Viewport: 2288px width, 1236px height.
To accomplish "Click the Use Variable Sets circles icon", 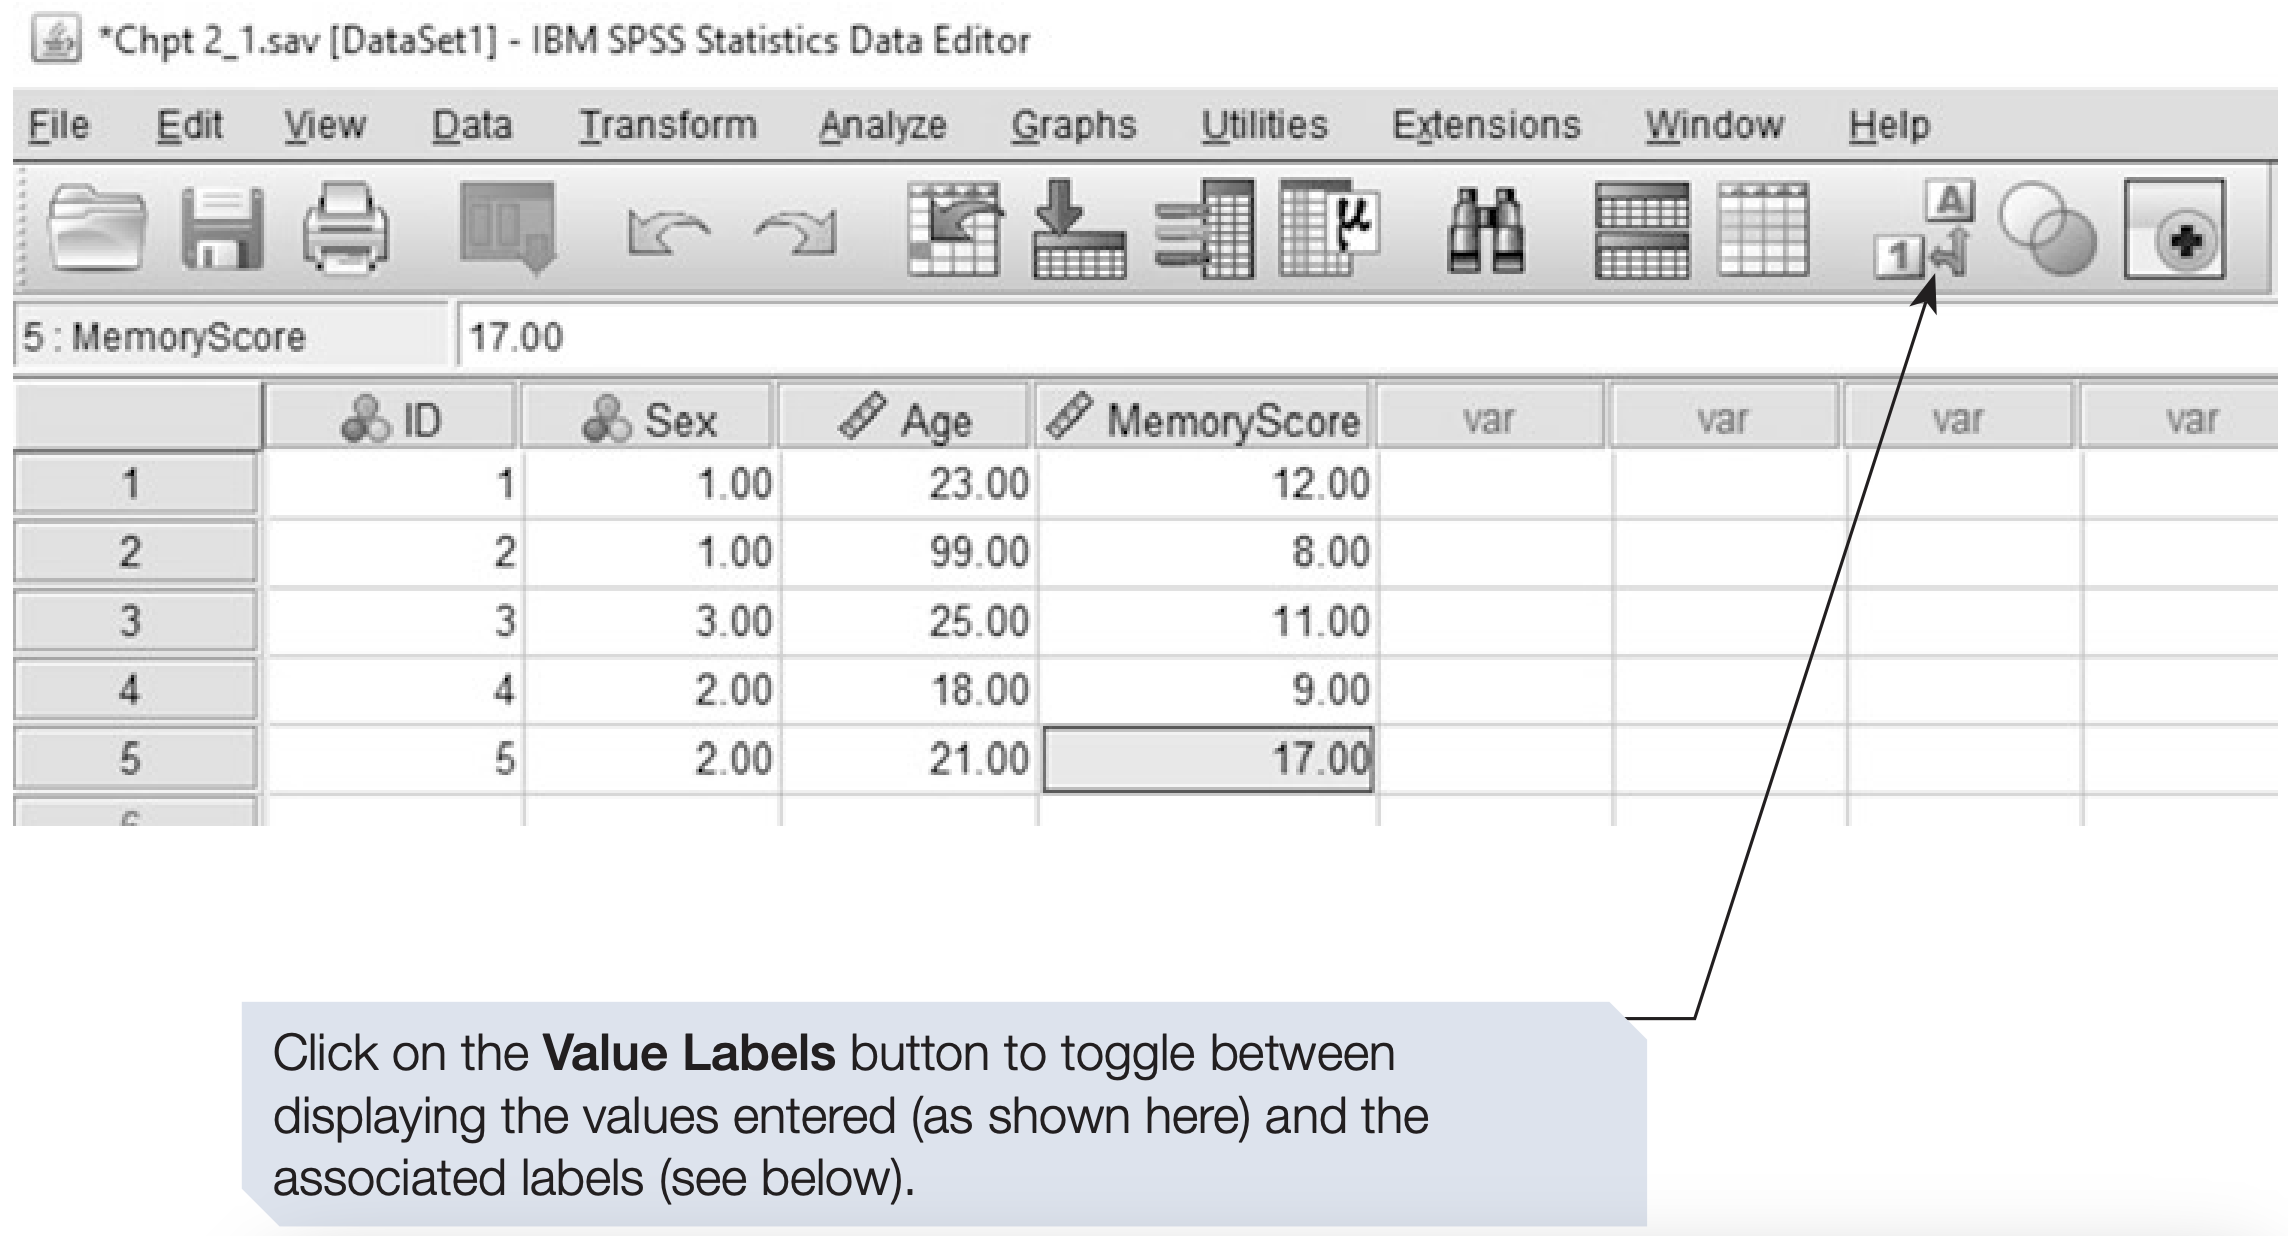I will tap(2046, 230).
